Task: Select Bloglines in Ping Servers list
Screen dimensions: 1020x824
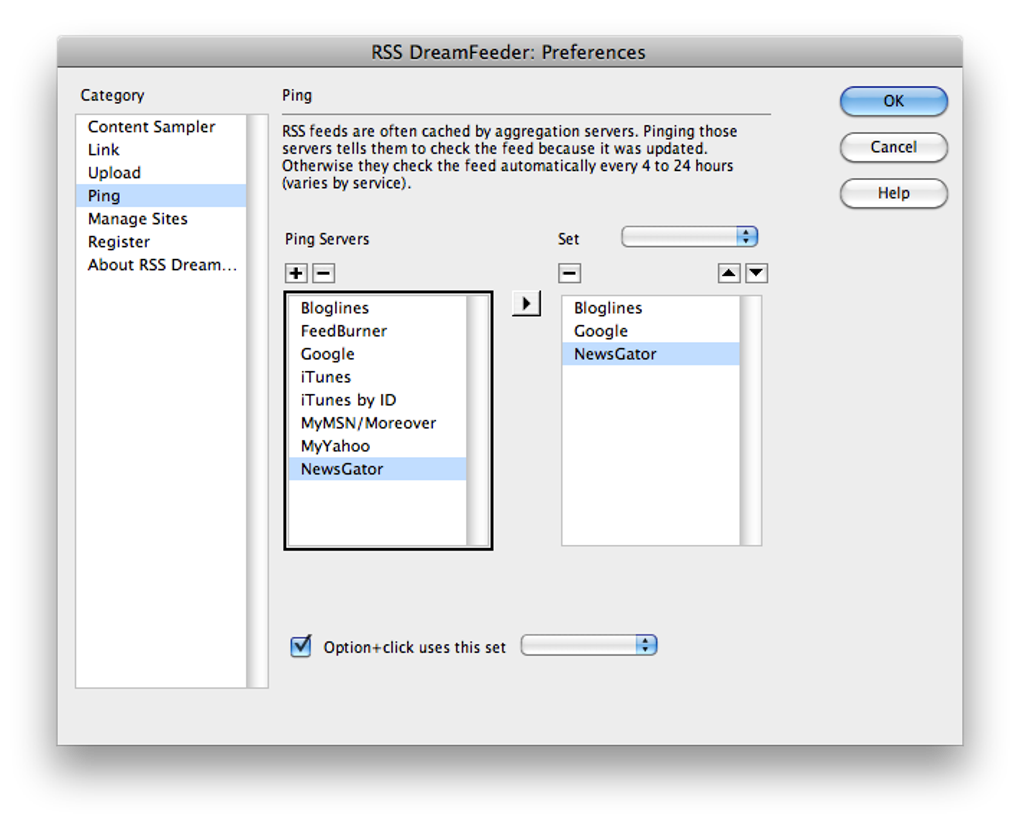Action: click(377, 308)
